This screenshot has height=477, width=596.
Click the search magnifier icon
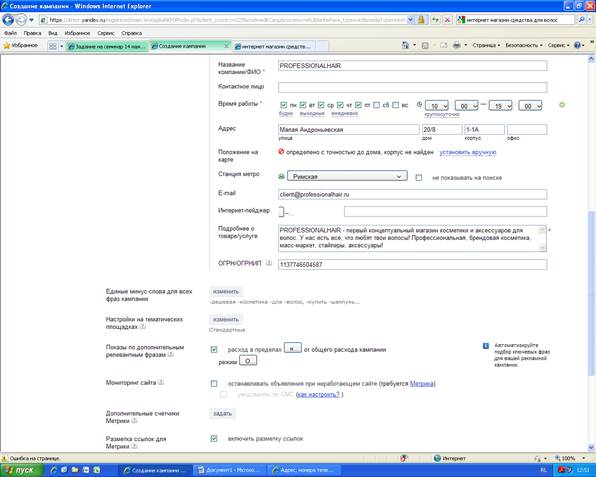(x=581, y=19)
